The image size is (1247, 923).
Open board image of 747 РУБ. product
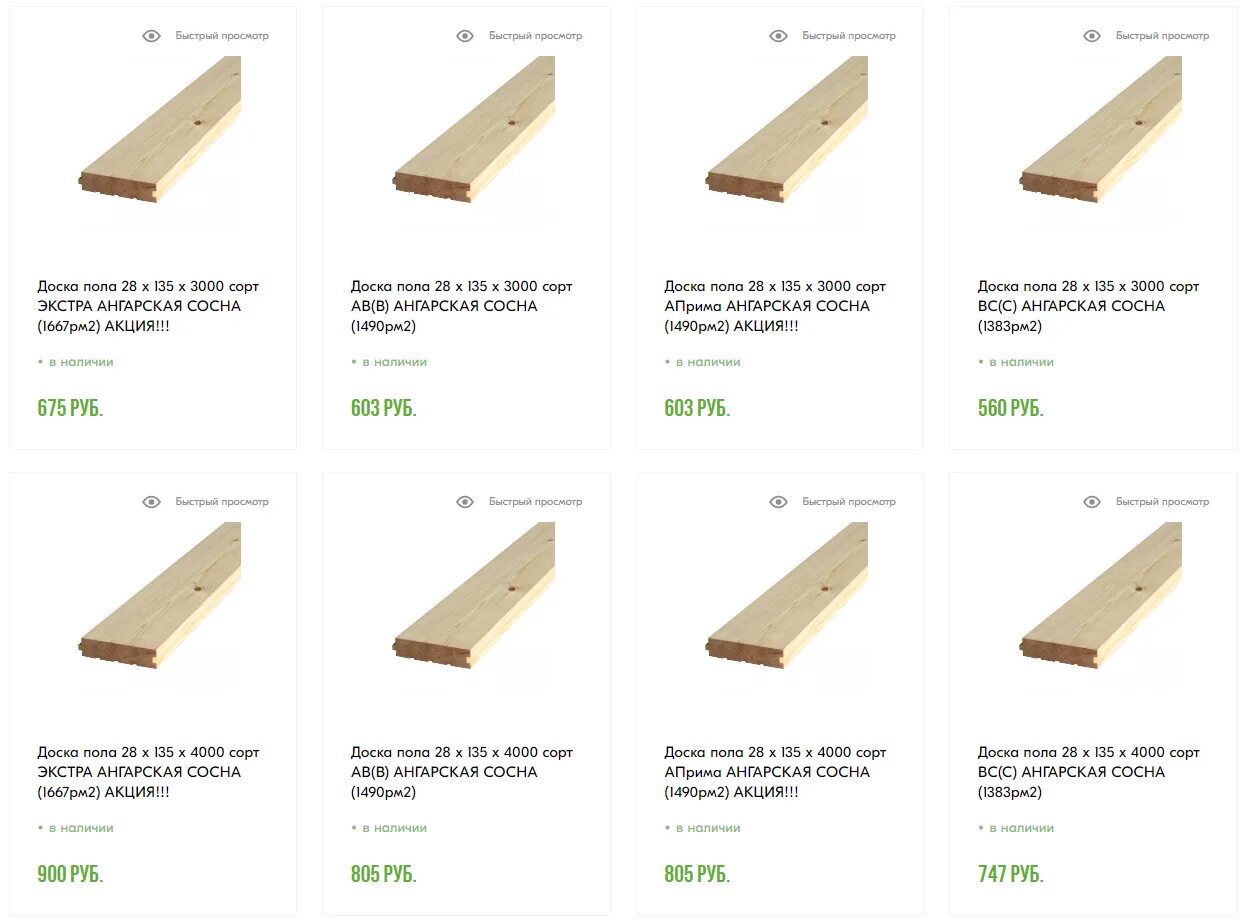point(1101,596)
